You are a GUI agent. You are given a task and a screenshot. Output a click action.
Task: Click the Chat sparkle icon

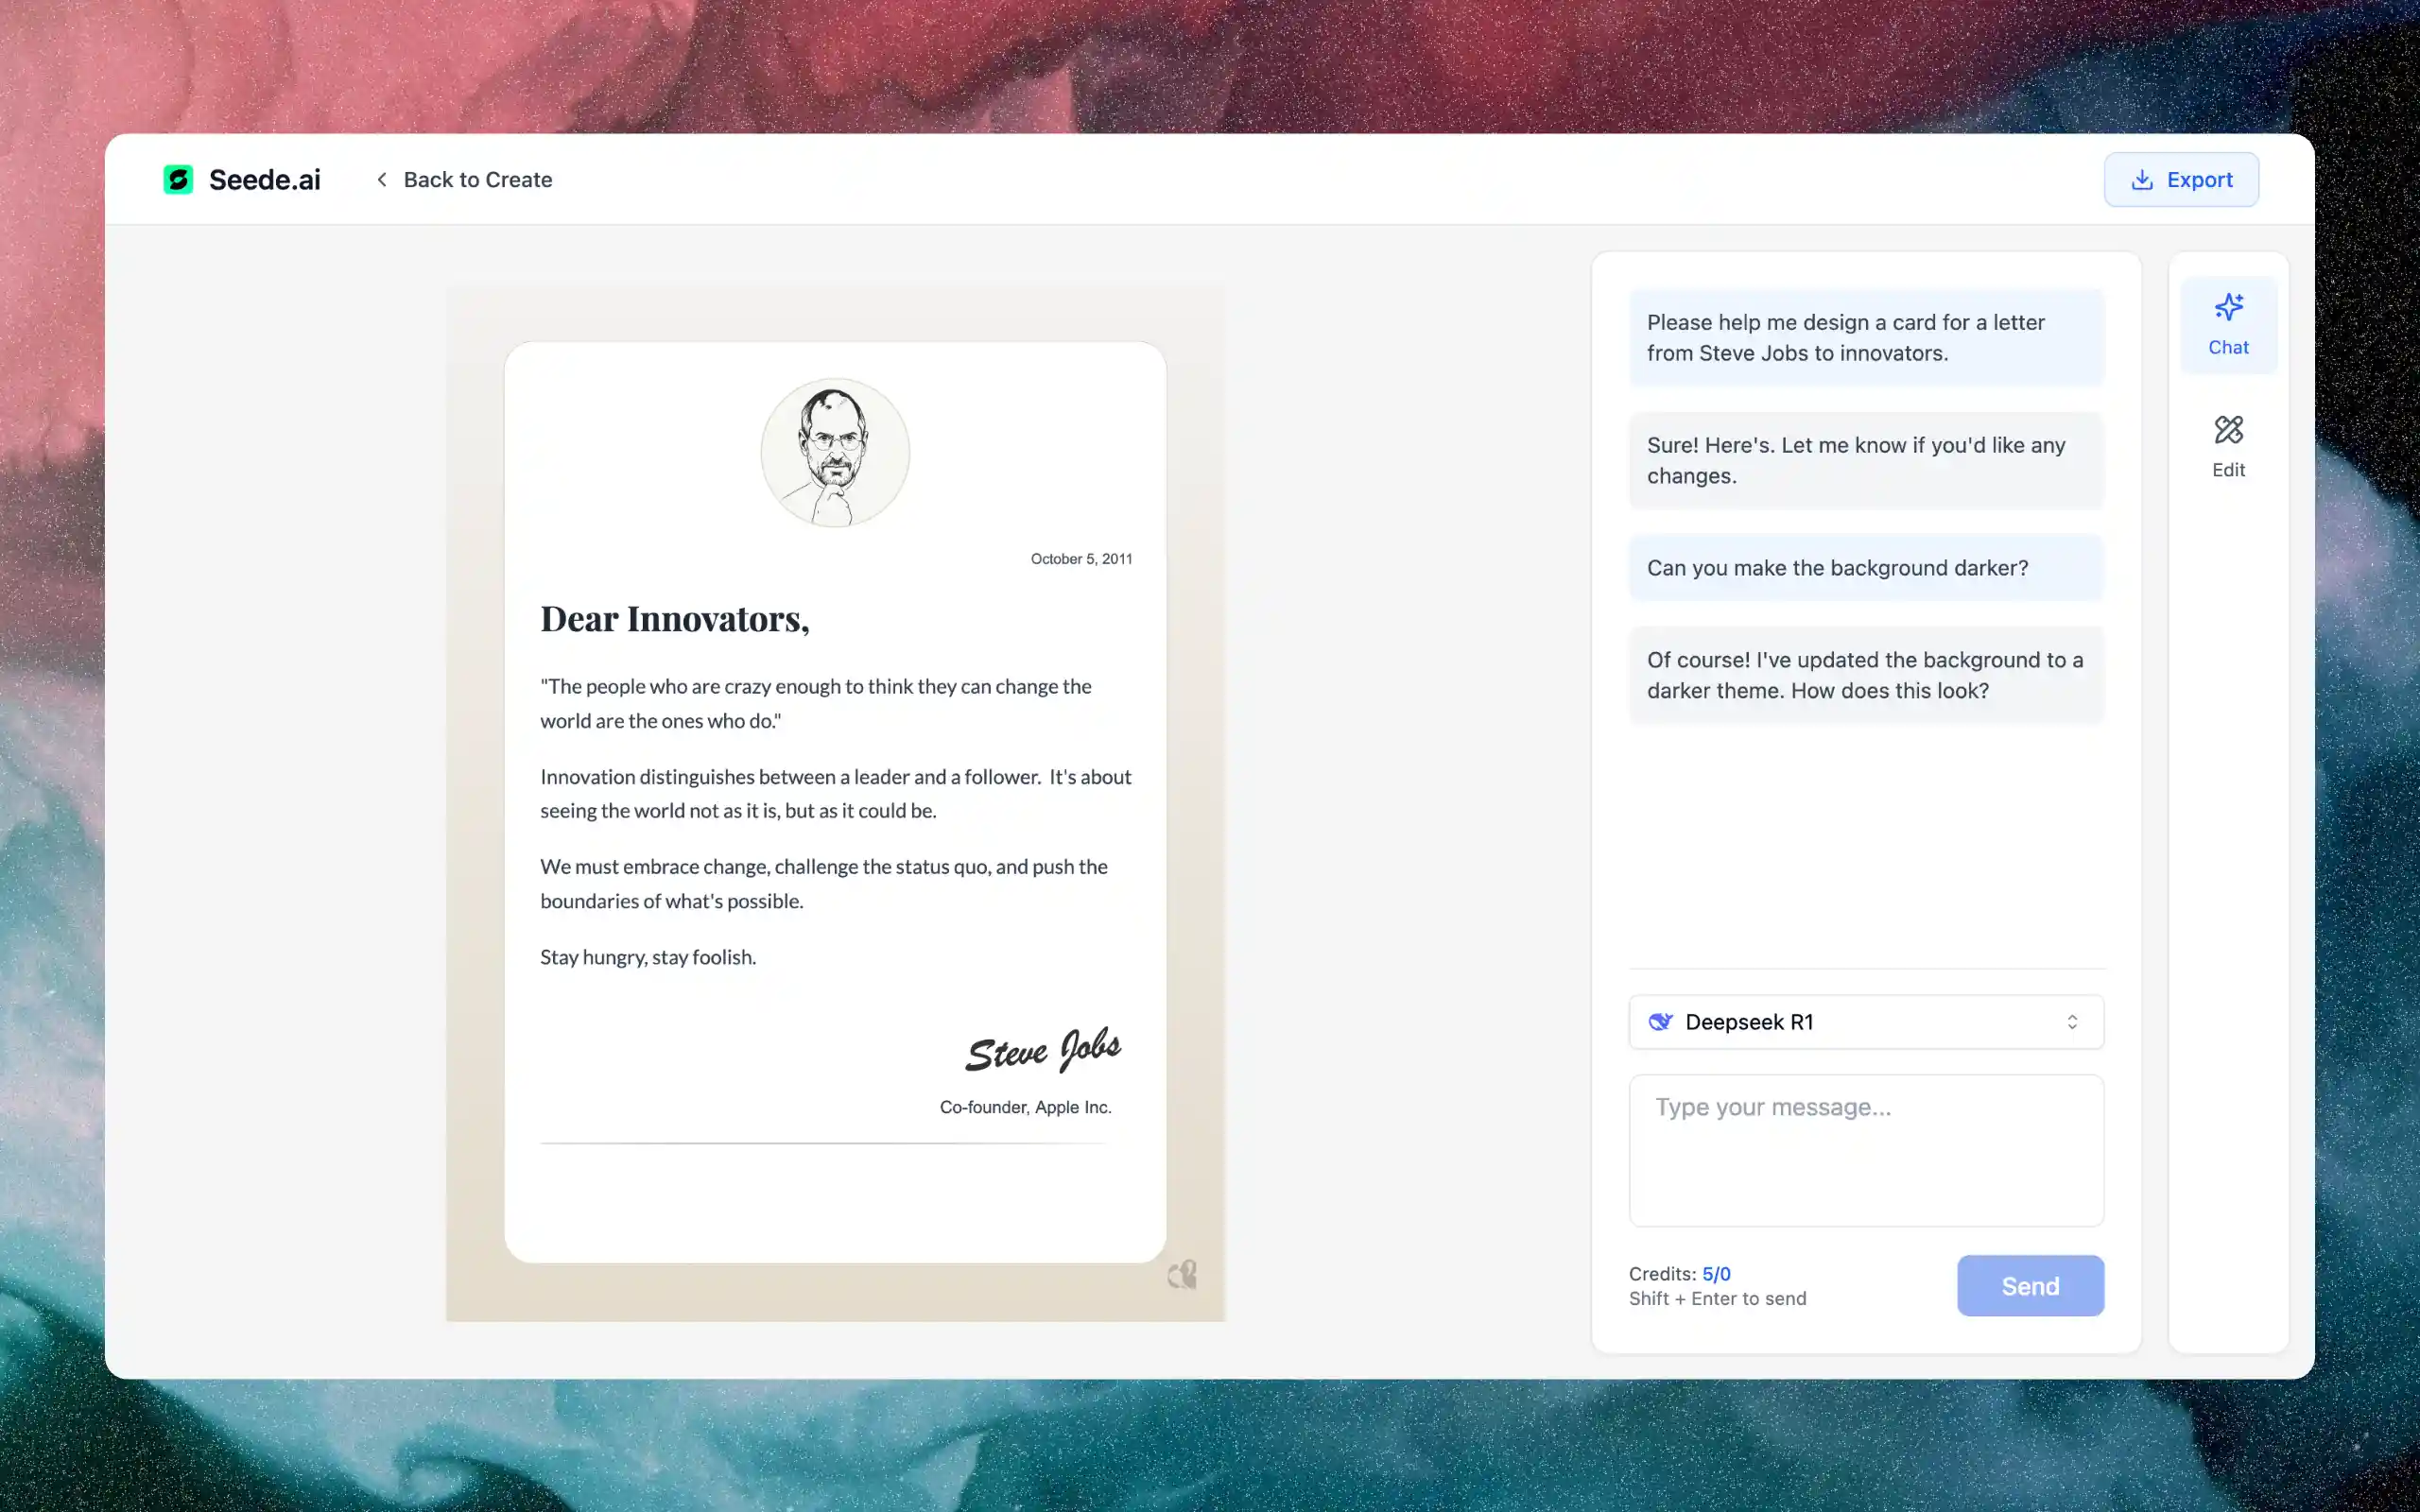pos(2228,306)
